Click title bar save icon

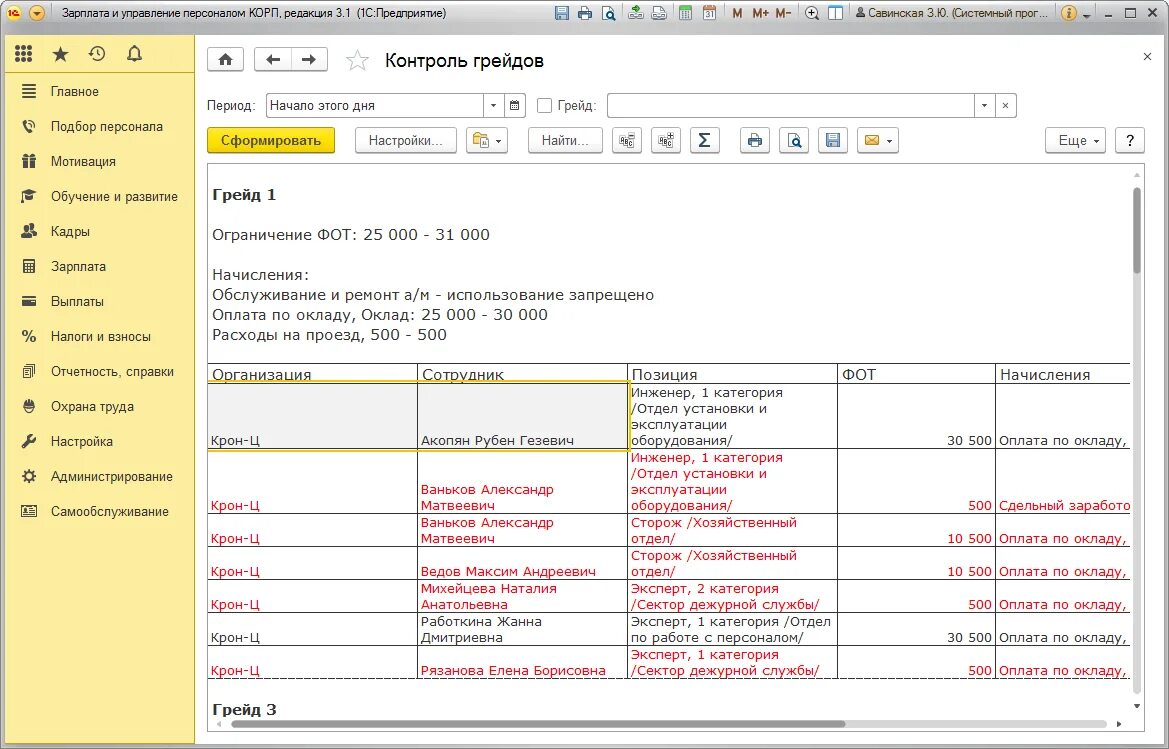point(561,13)
